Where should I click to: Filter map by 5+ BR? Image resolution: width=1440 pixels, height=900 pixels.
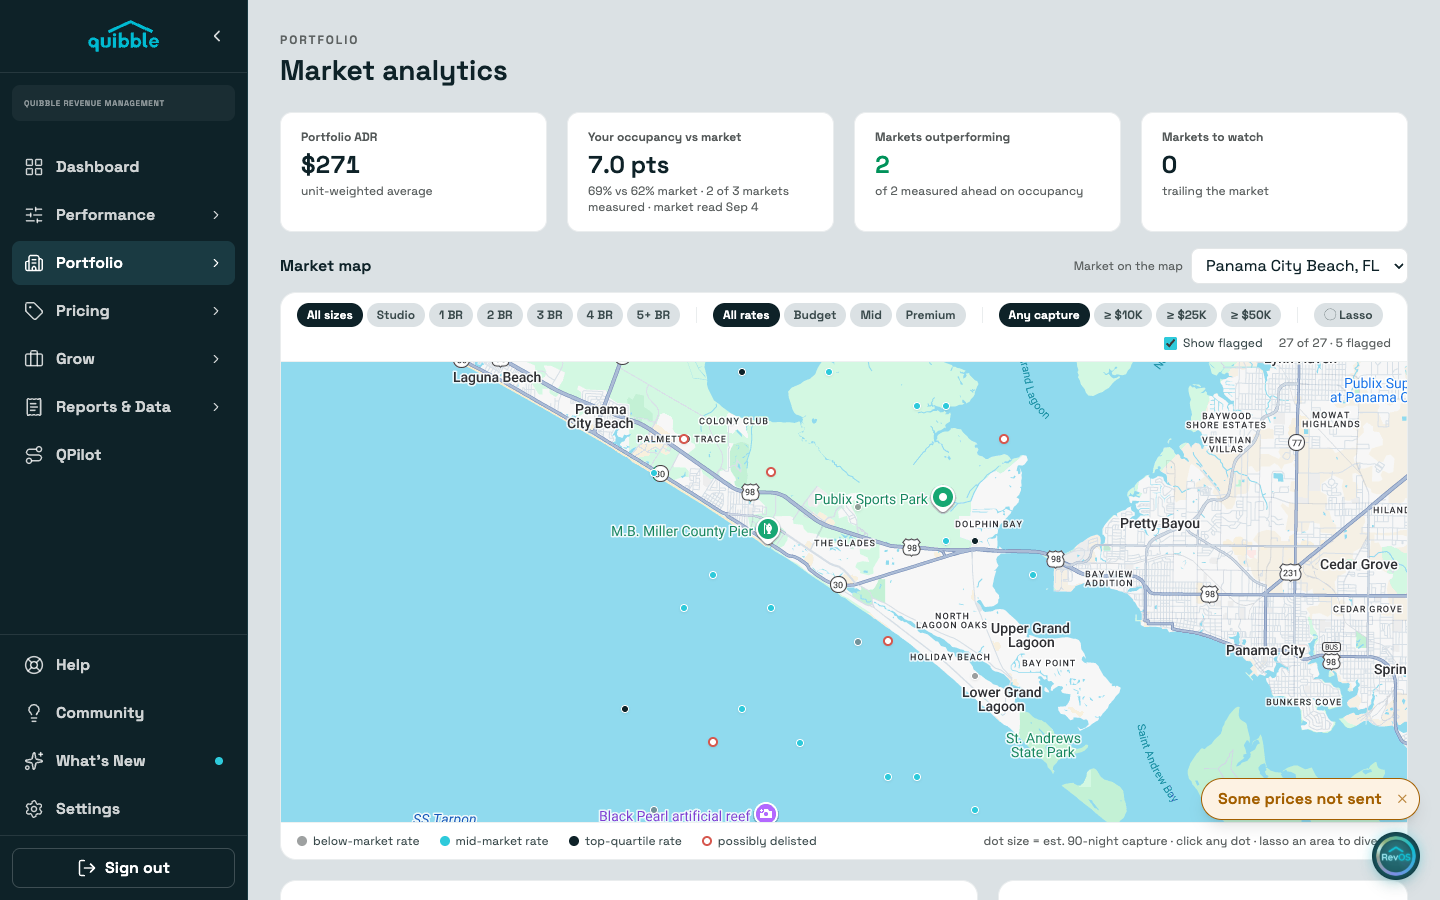pyautogui.click(x=654, y=315)
